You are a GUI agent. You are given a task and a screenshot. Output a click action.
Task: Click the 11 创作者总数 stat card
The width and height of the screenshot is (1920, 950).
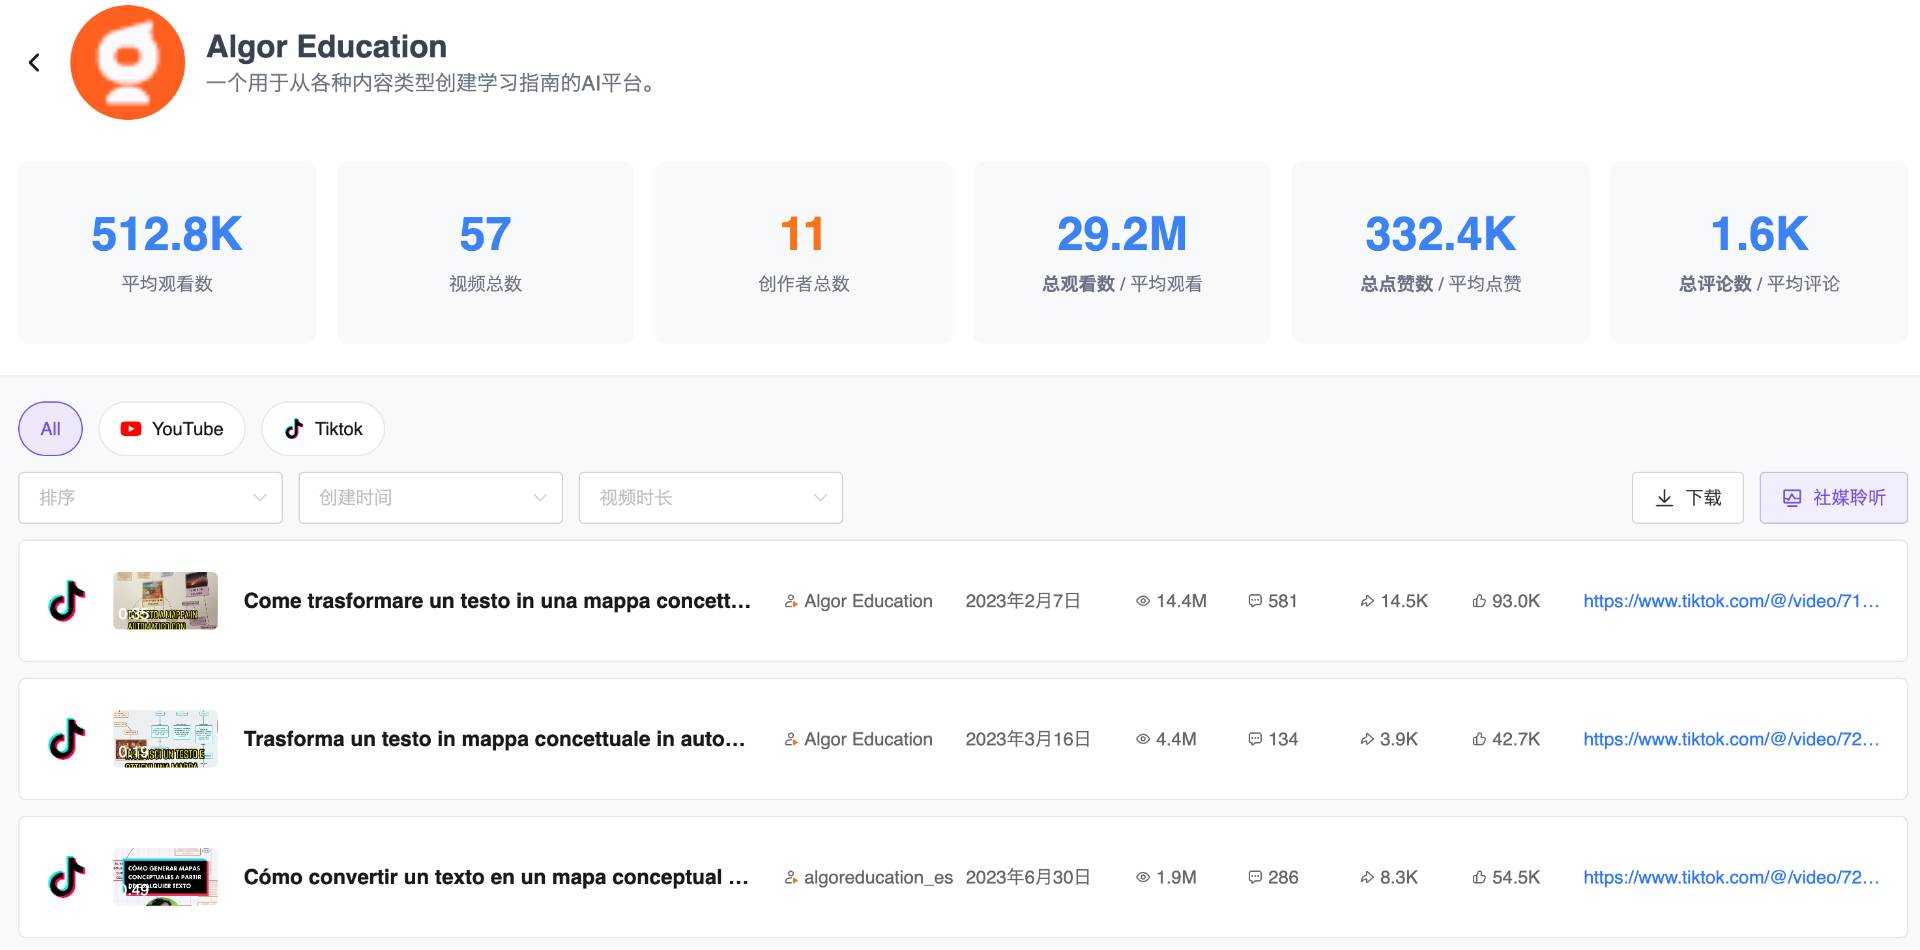(x=804, y=253)
